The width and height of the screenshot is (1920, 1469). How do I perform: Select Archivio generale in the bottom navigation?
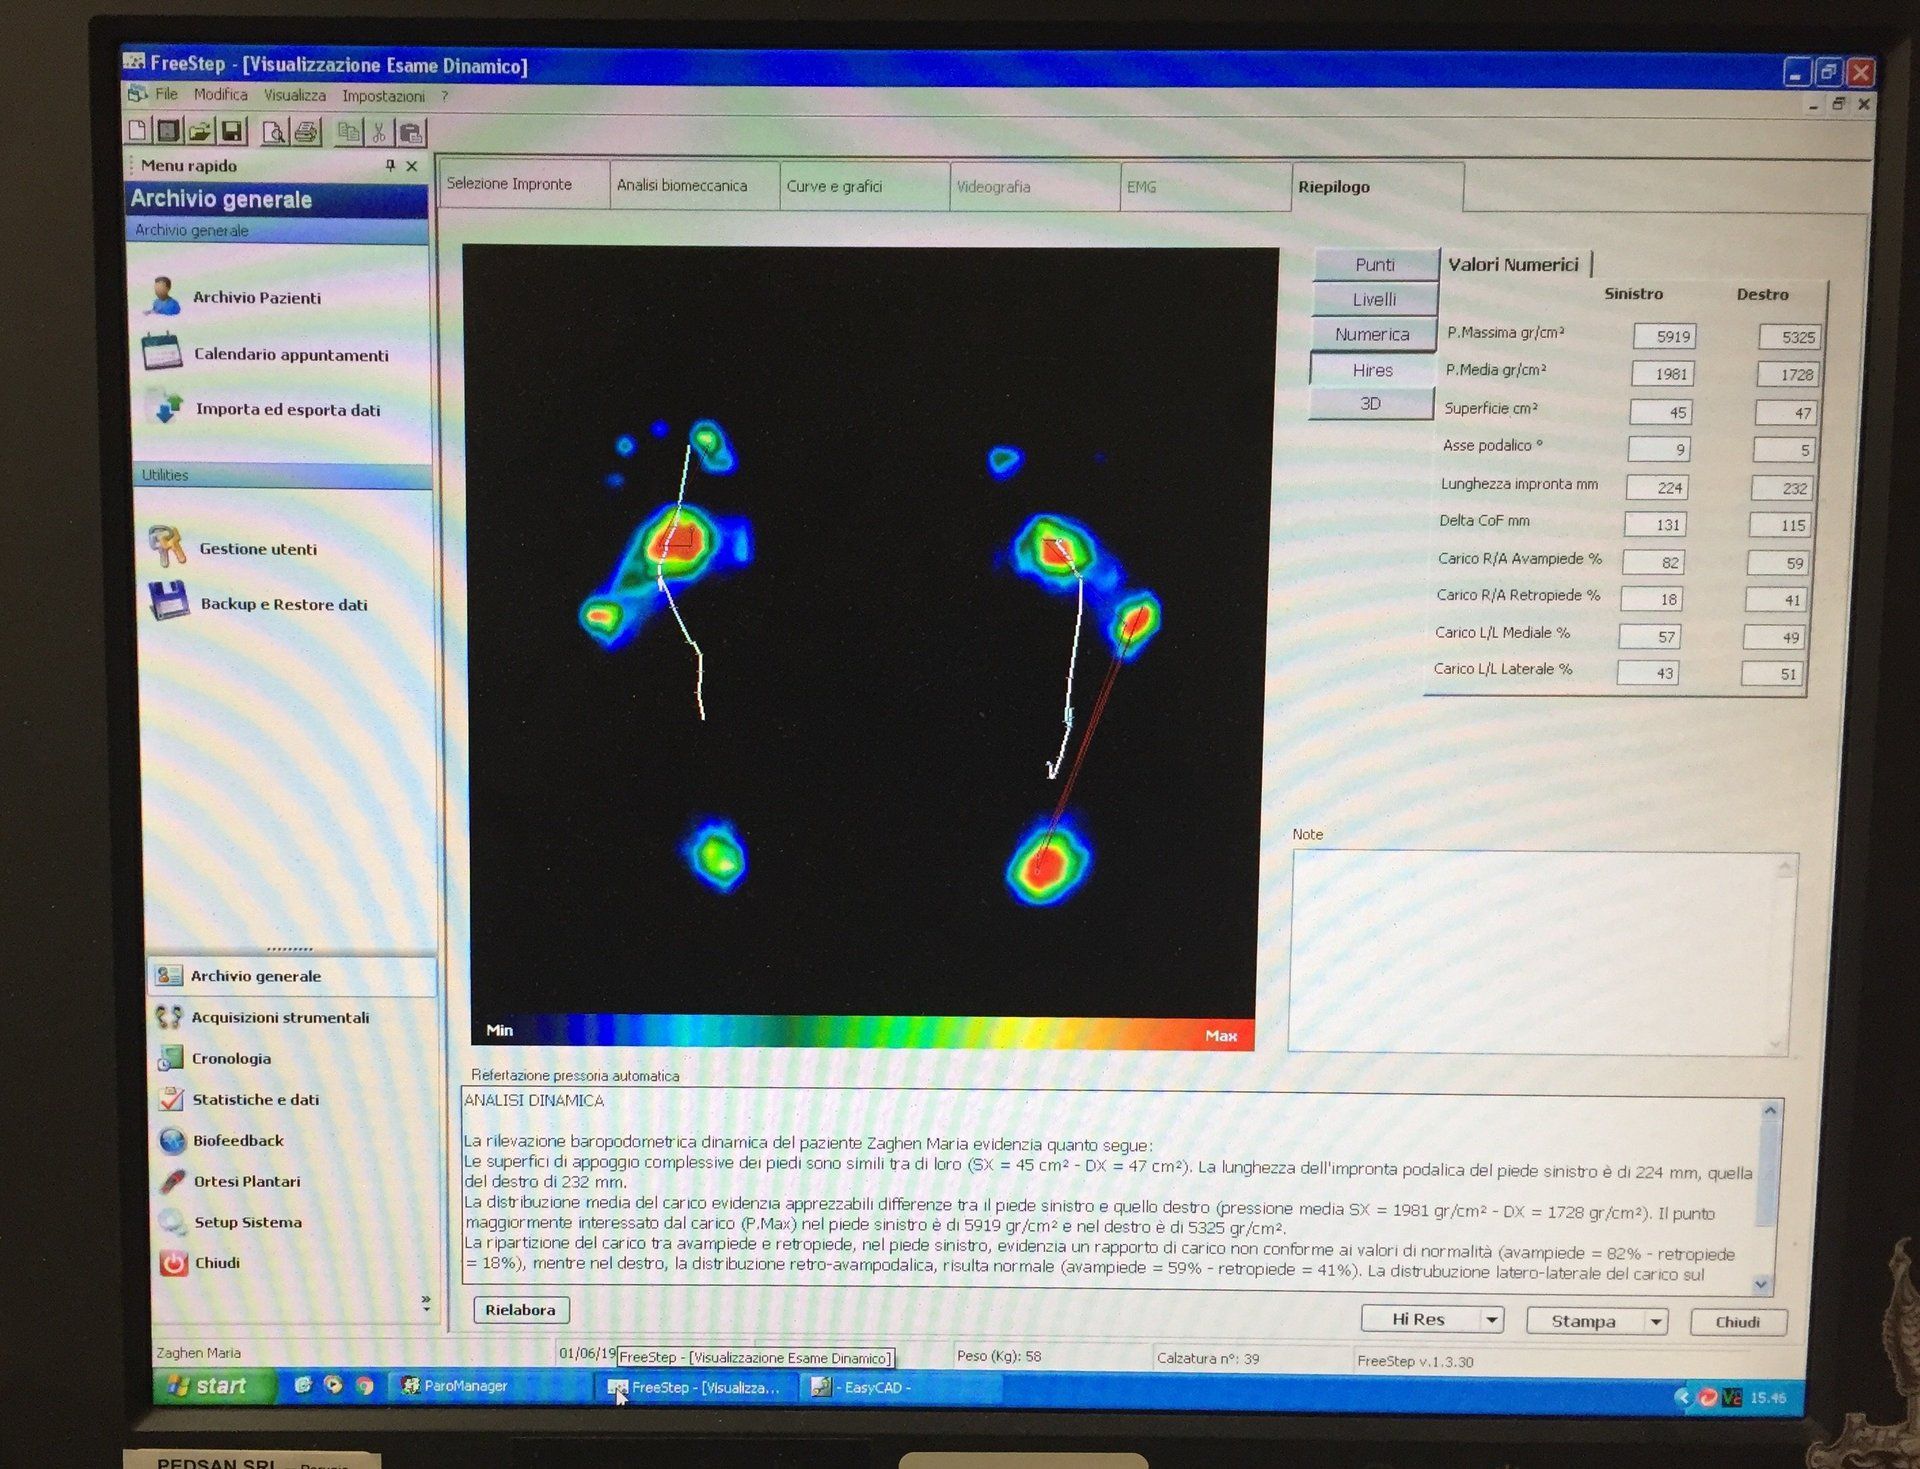[x=291, y=976]
